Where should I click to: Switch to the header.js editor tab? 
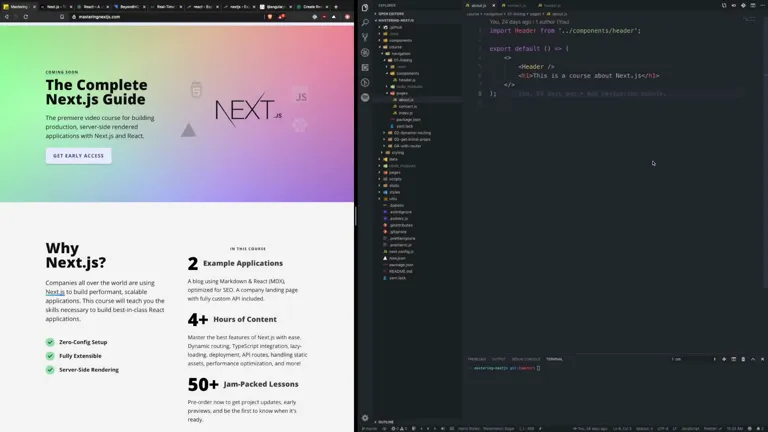[x=552, y=5]
